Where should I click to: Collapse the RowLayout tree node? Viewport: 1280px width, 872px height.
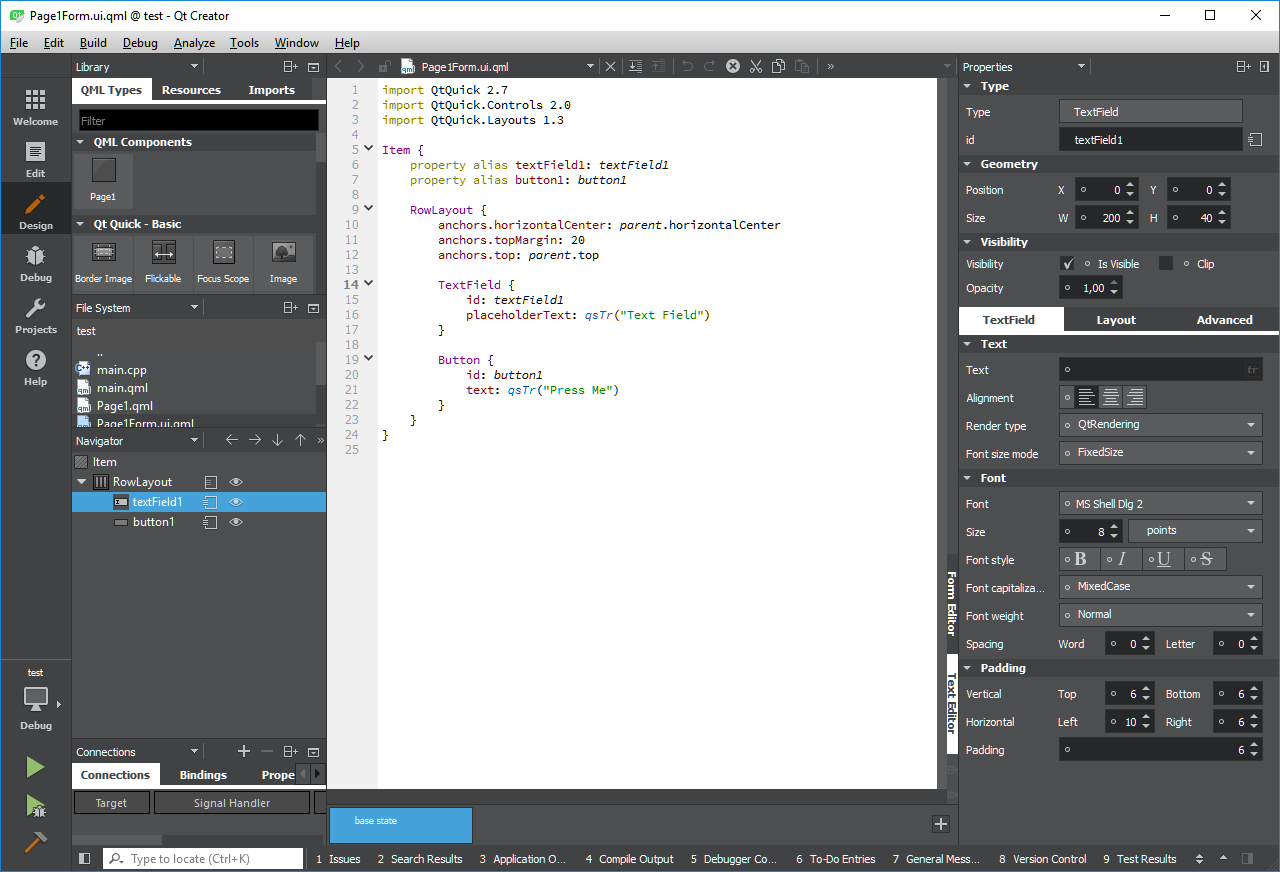(x=82, y=482)
